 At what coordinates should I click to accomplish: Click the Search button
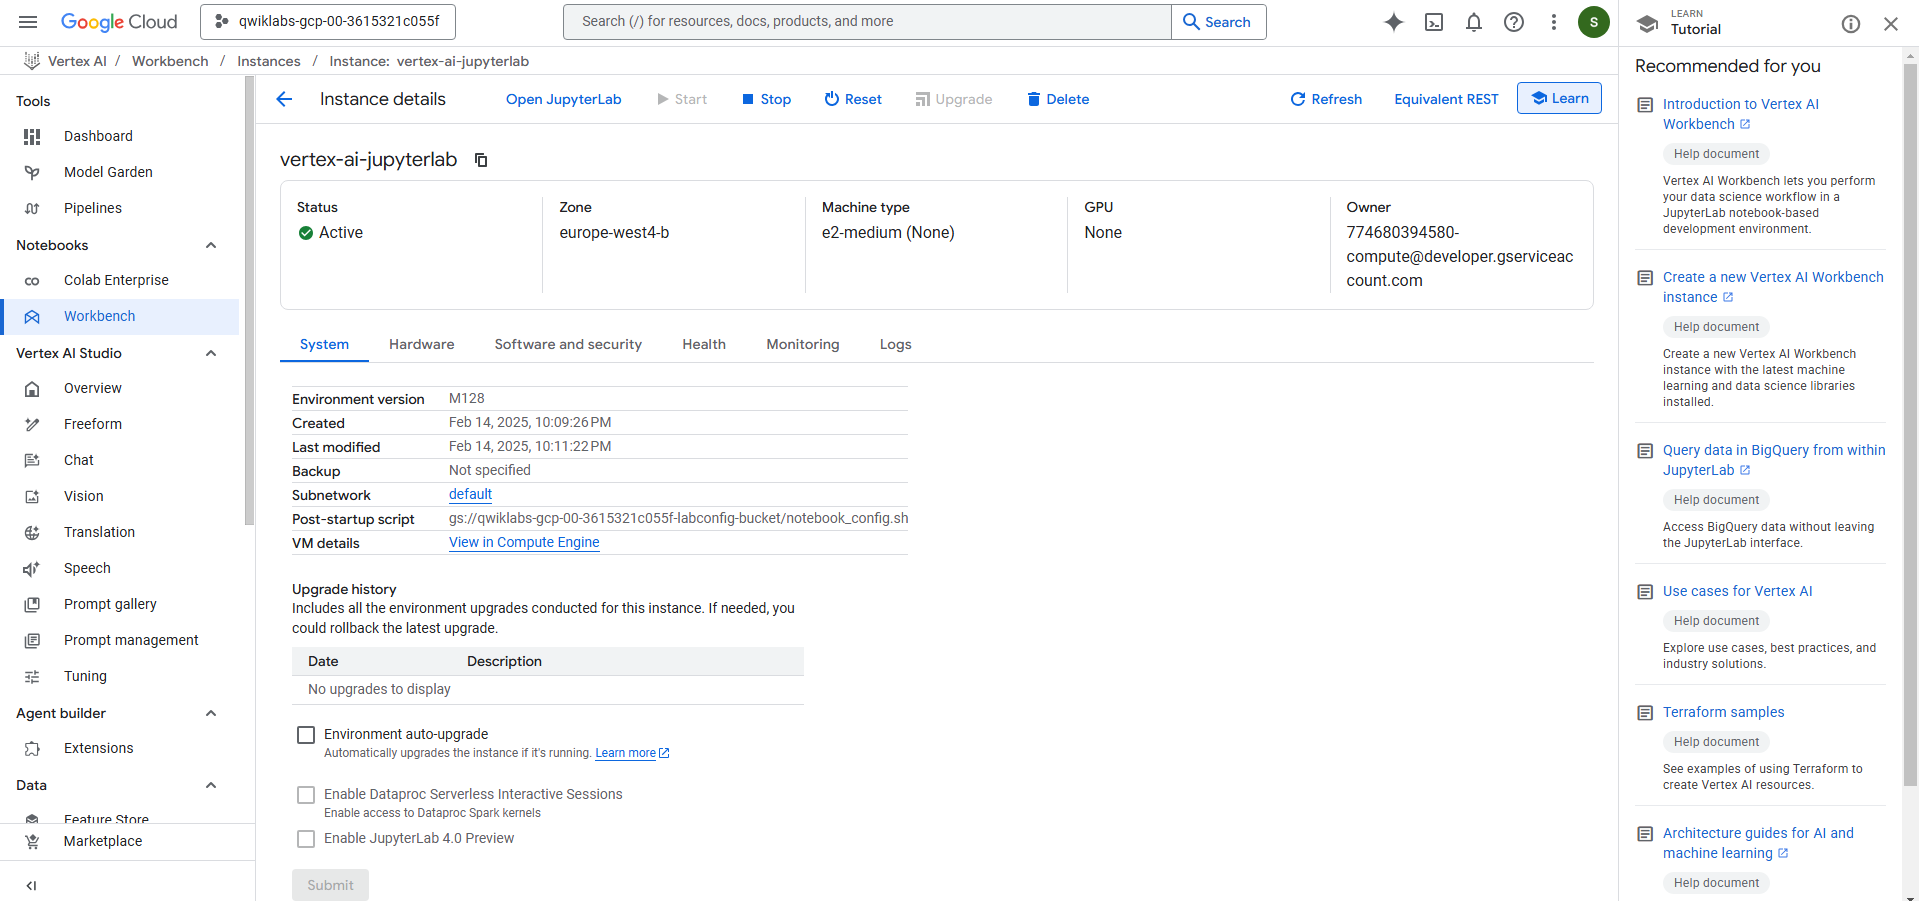click(x=1218, y=22)
